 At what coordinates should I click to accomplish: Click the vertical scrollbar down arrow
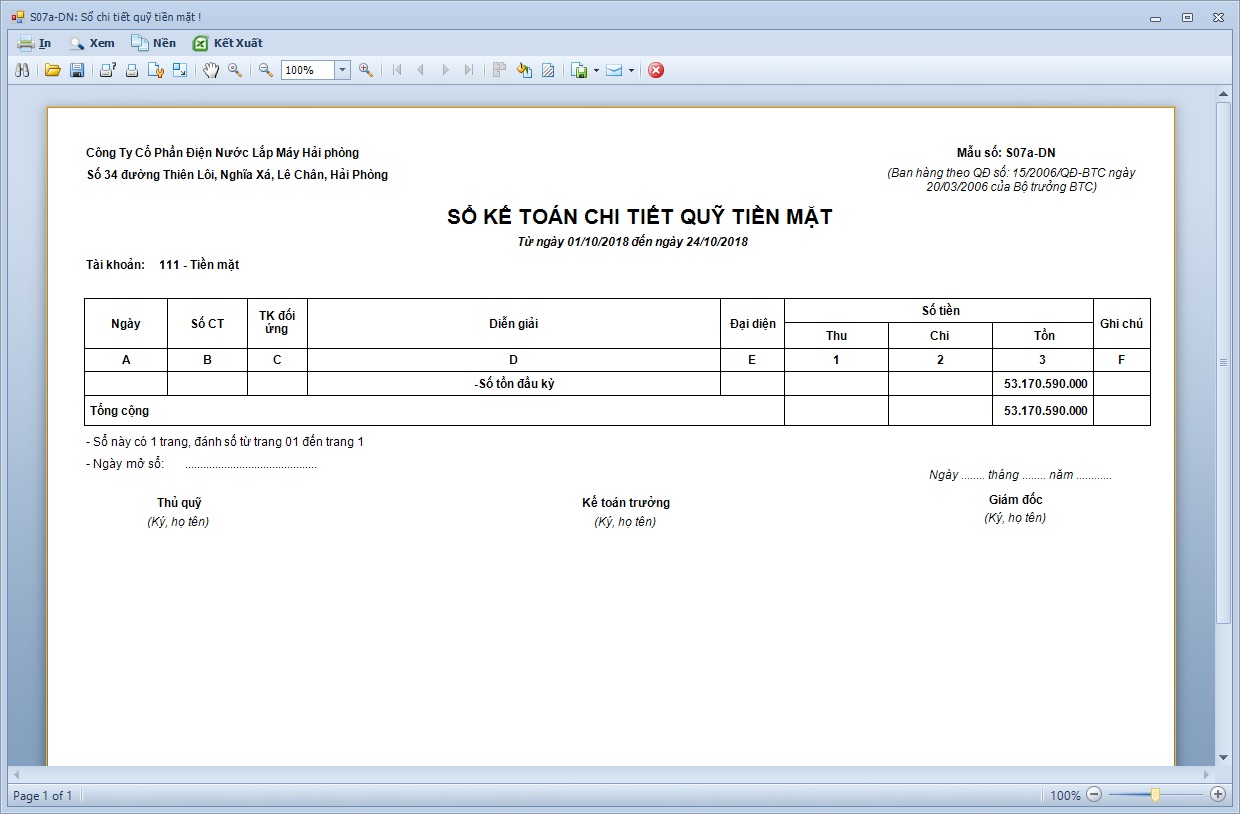point(1223,757)
